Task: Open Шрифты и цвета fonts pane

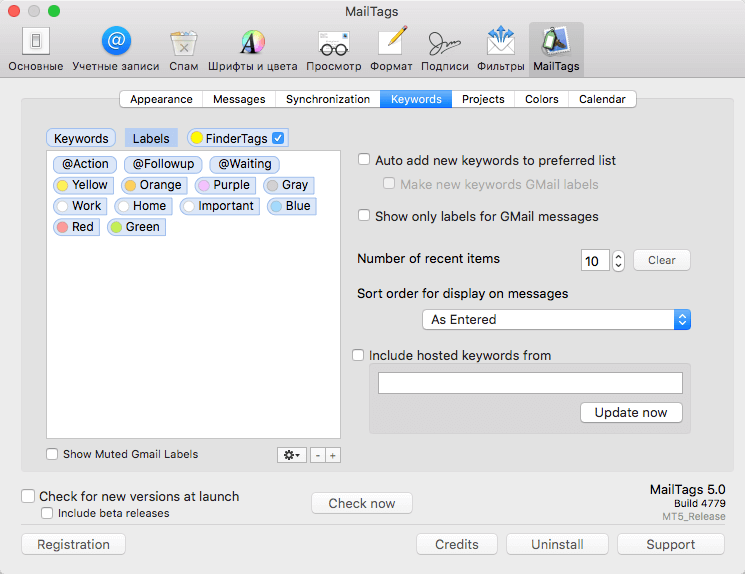Action: (x=252, y=49)
